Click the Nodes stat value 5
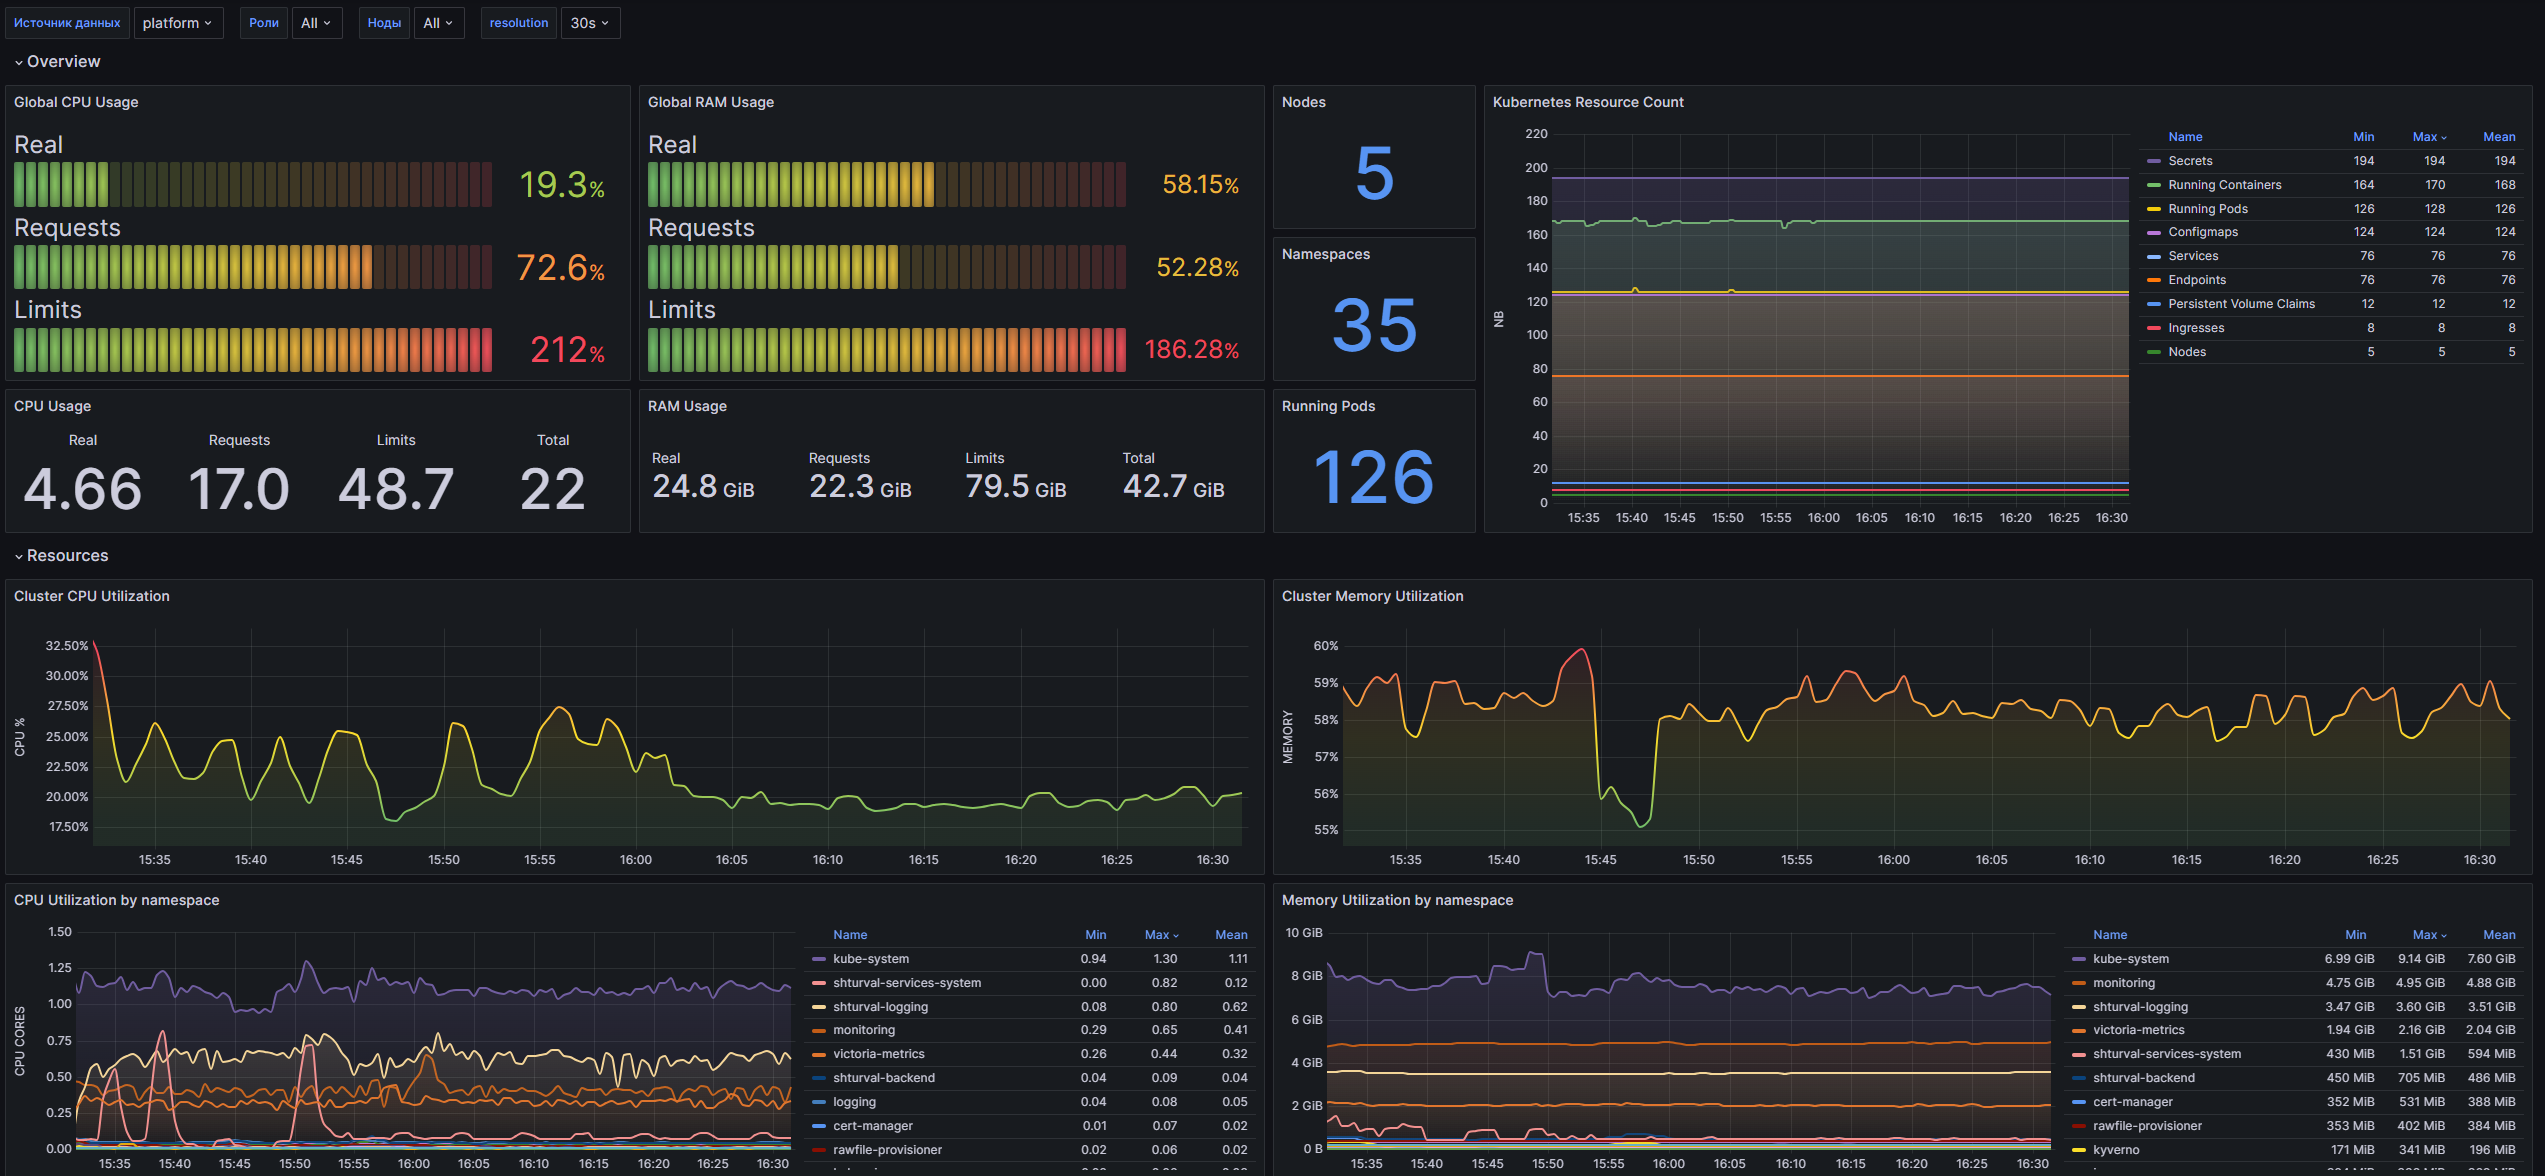 (x=1373, y=173)
